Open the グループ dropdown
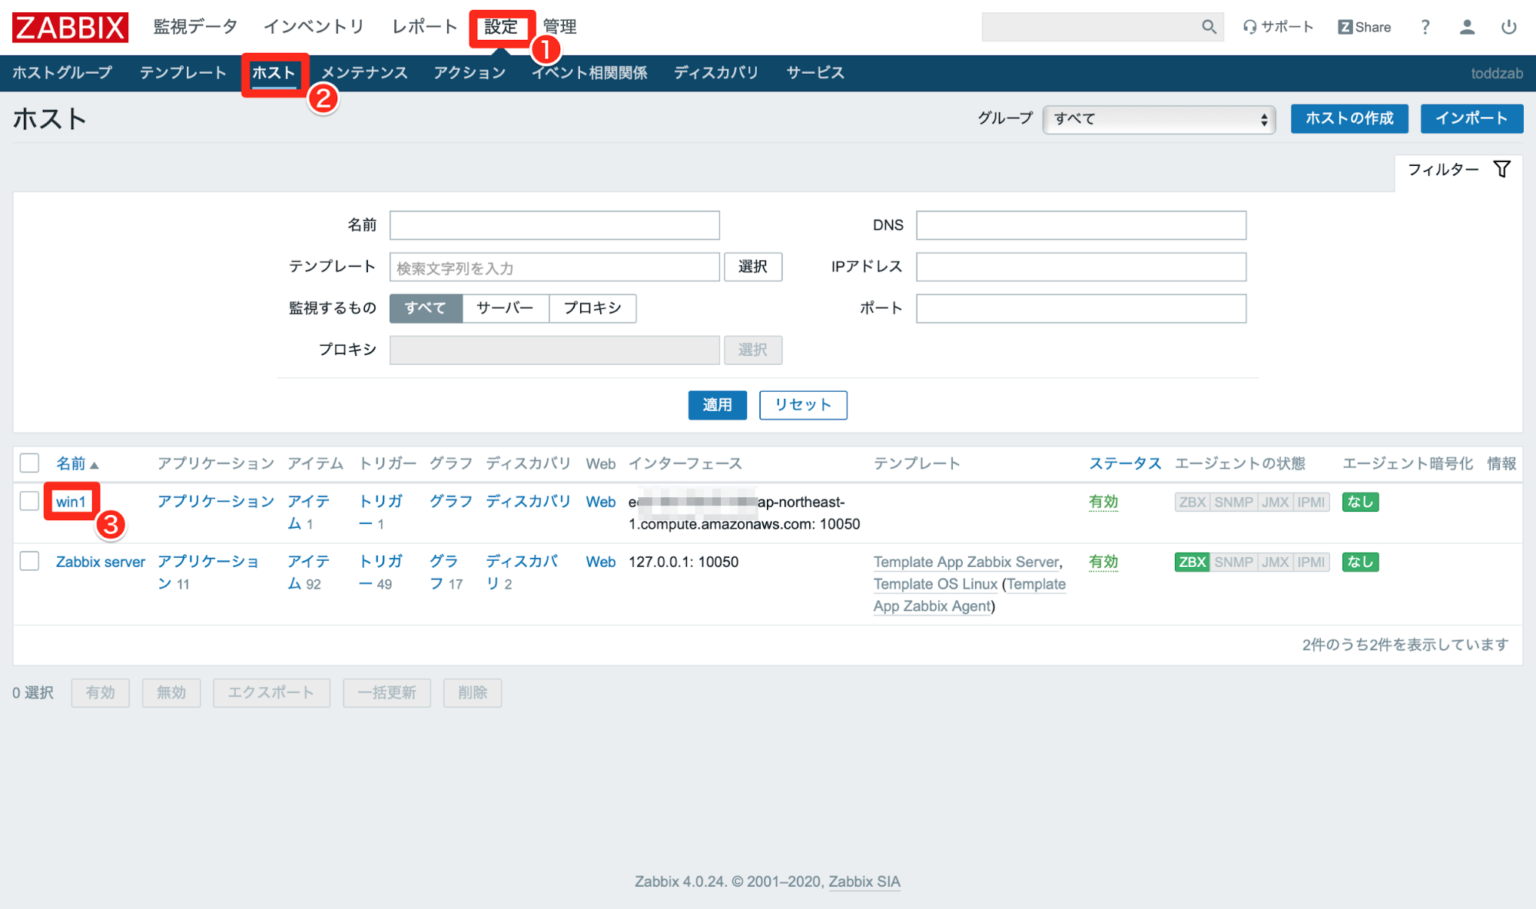This screenshot has height=909, width=1536. pos(1159,119)
